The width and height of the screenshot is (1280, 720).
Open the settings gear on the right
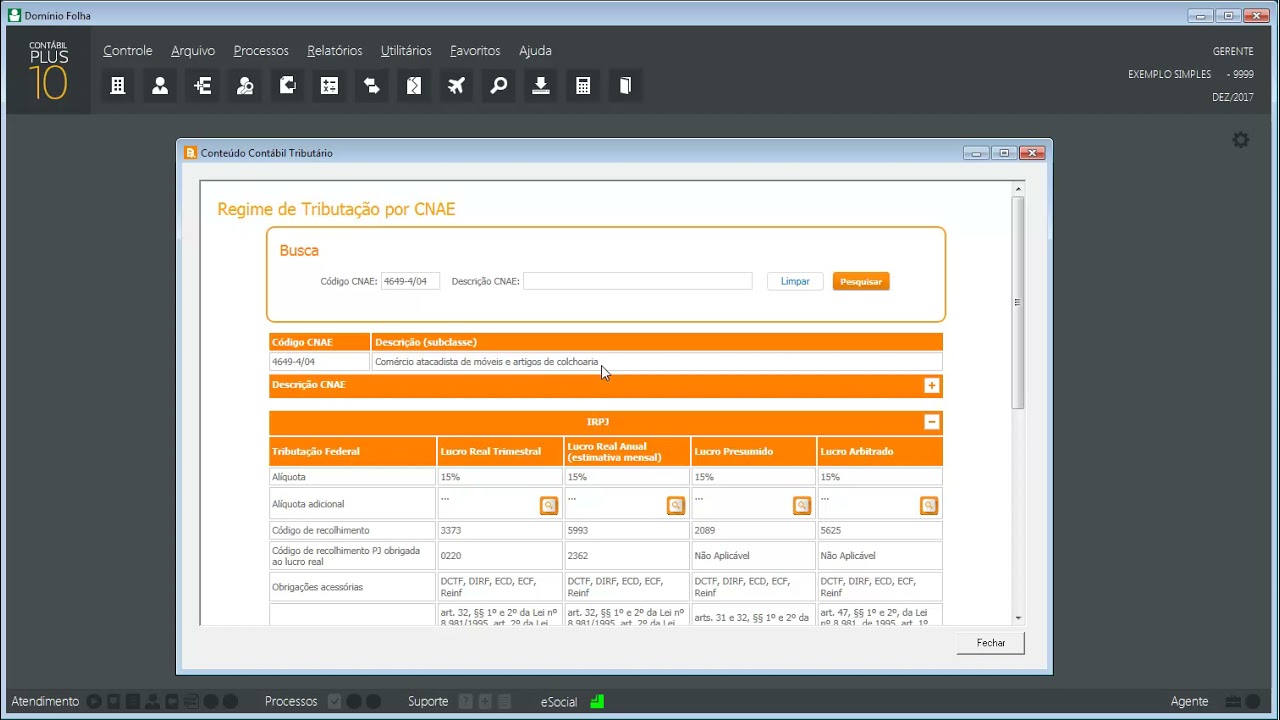coord(1241,140)
